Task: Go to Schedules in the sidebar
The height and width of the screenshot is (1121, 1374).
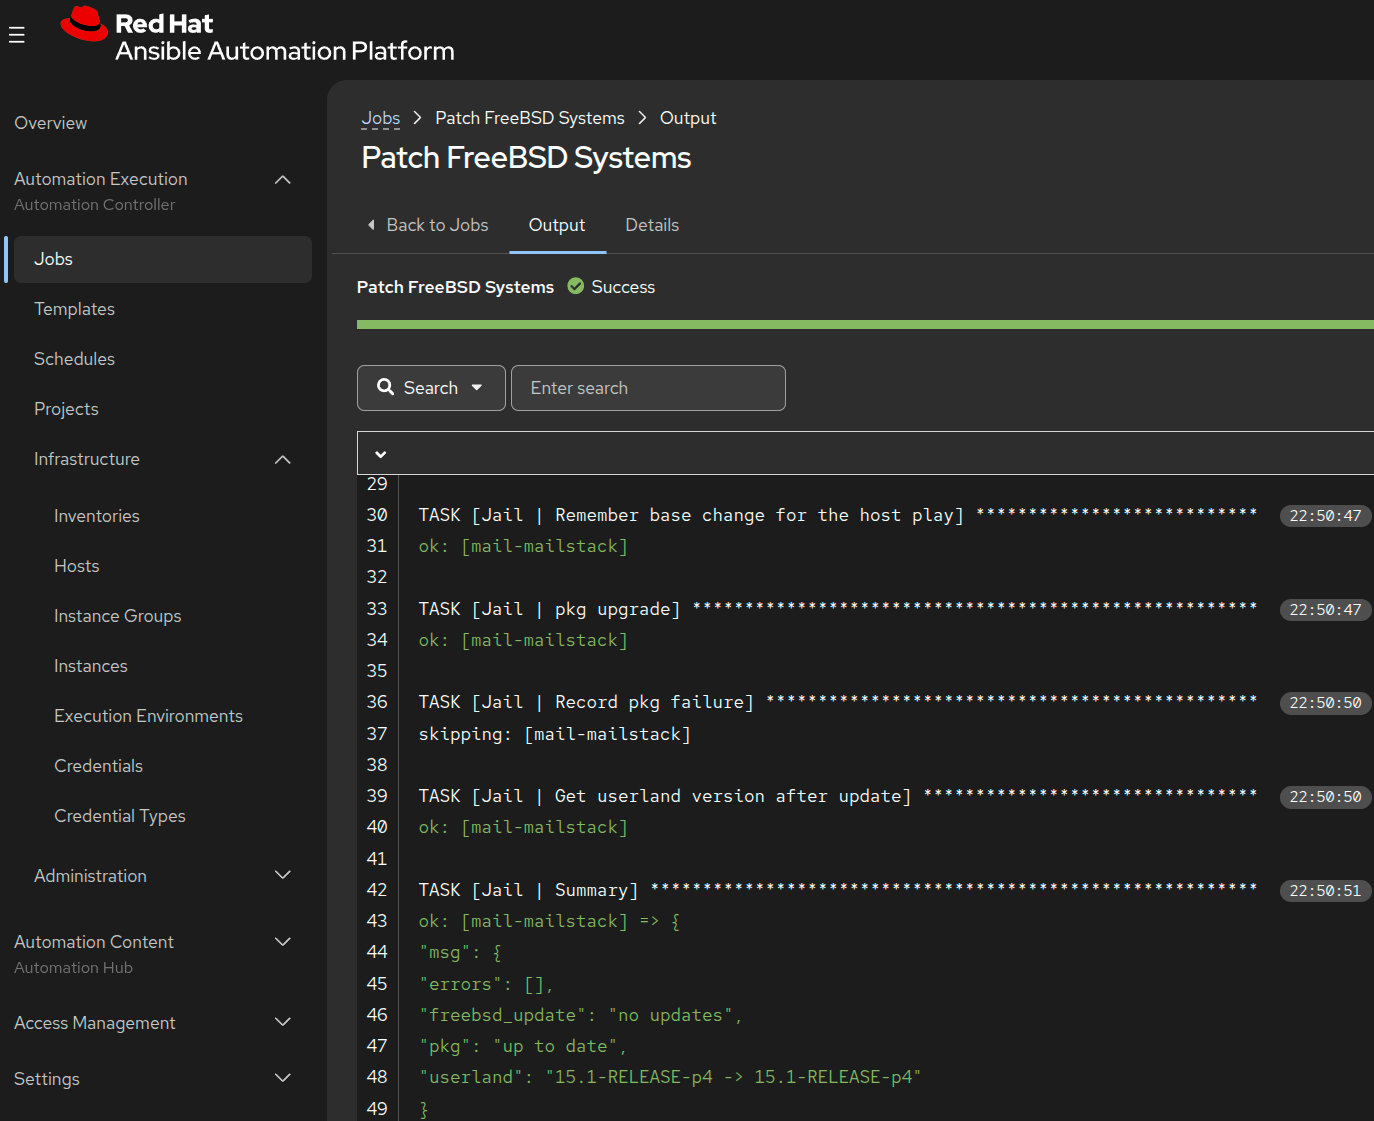Action: 75,359
